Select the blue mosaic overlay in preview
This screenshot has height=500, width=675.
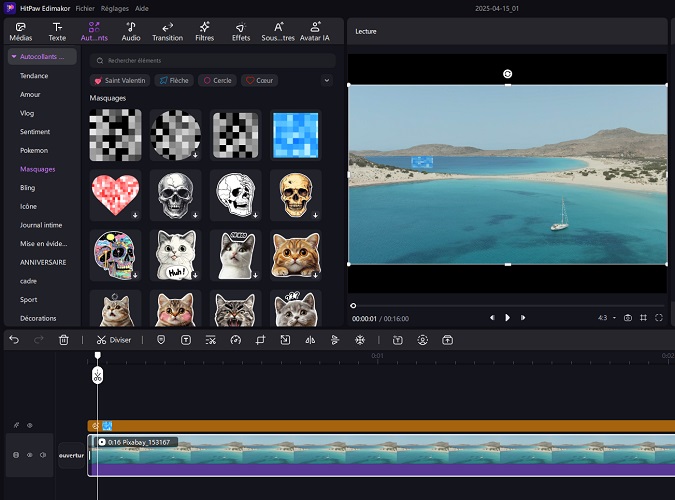pos(422,162)
